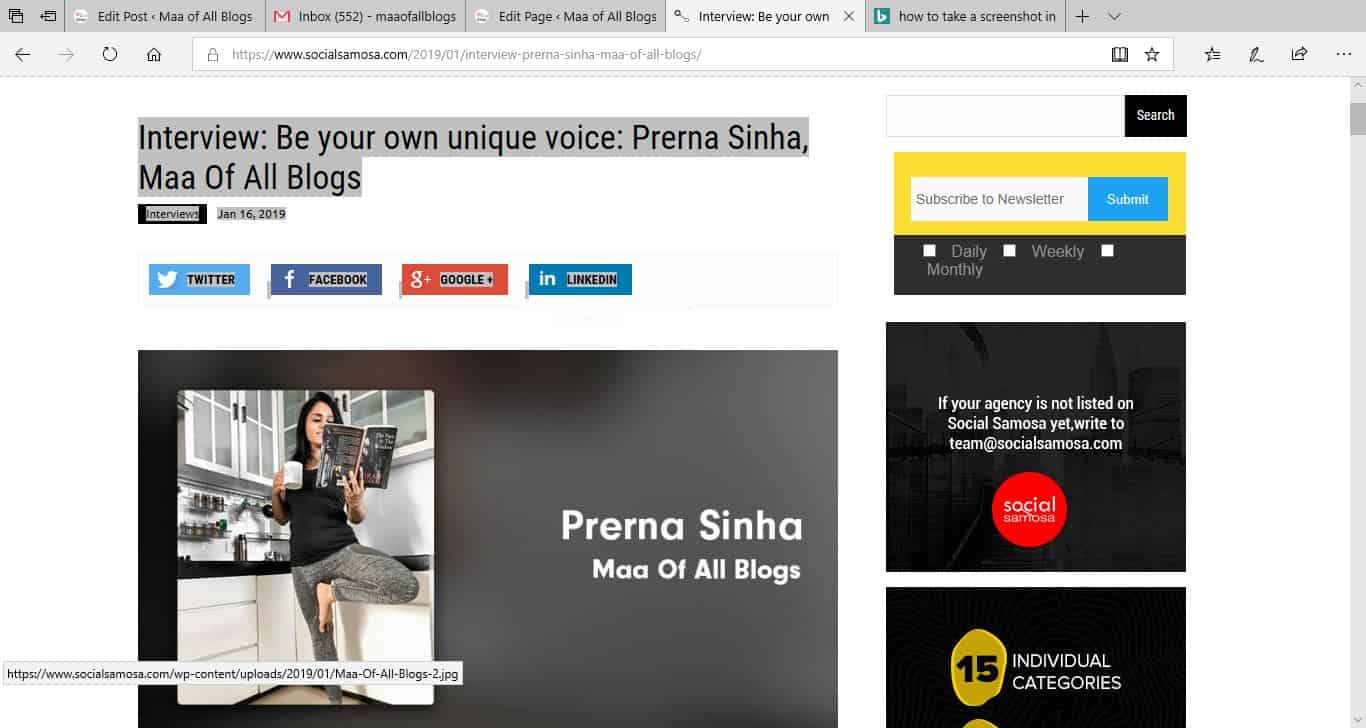
Task: Open Reading view book icon
Action: [x=1120, y=55]
